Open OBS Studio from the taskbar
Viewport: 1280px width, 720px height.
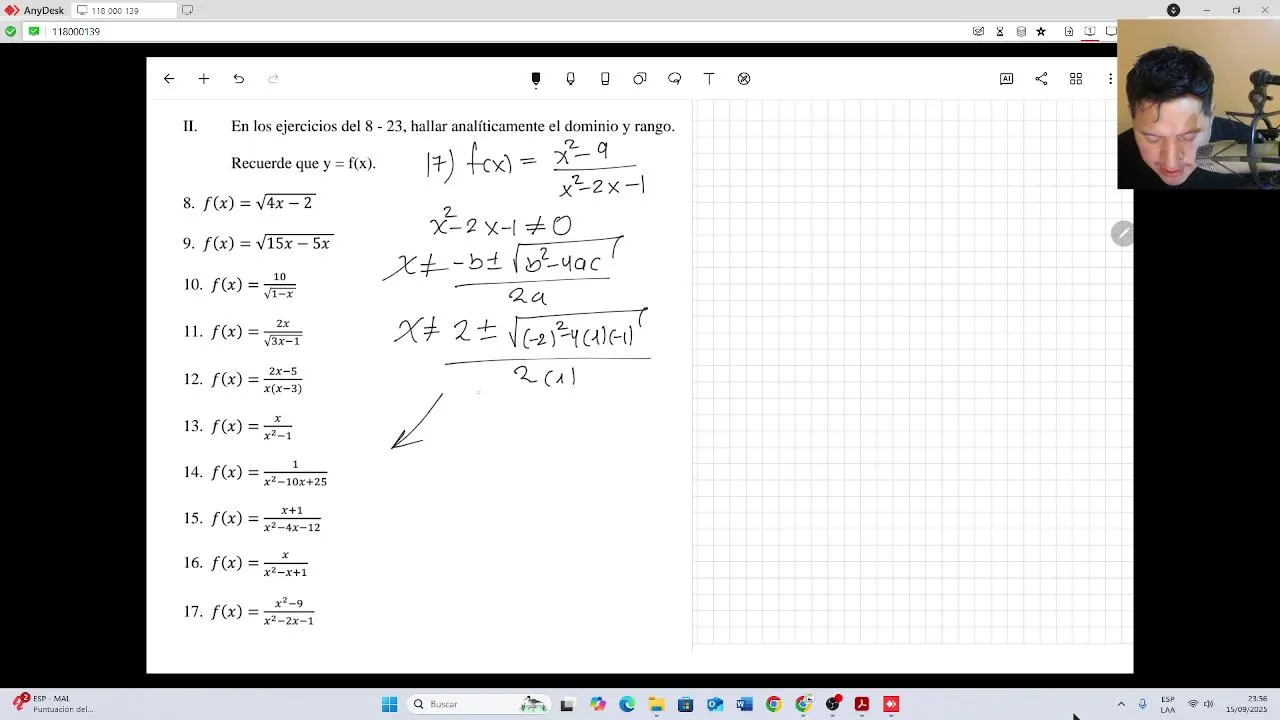tap(832, 704)
